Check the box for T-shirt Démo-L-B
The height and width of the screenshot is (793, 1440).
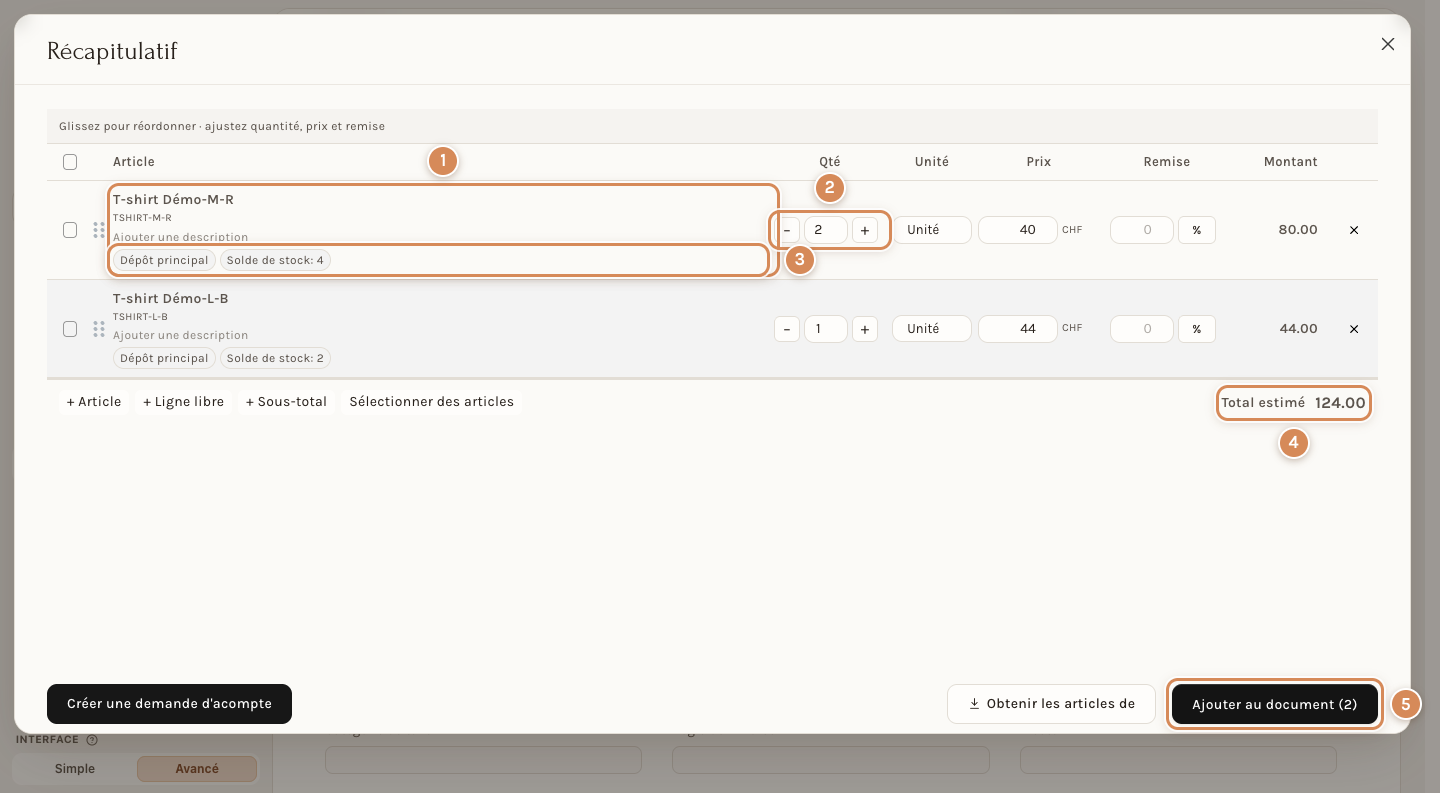click(70, 329)
